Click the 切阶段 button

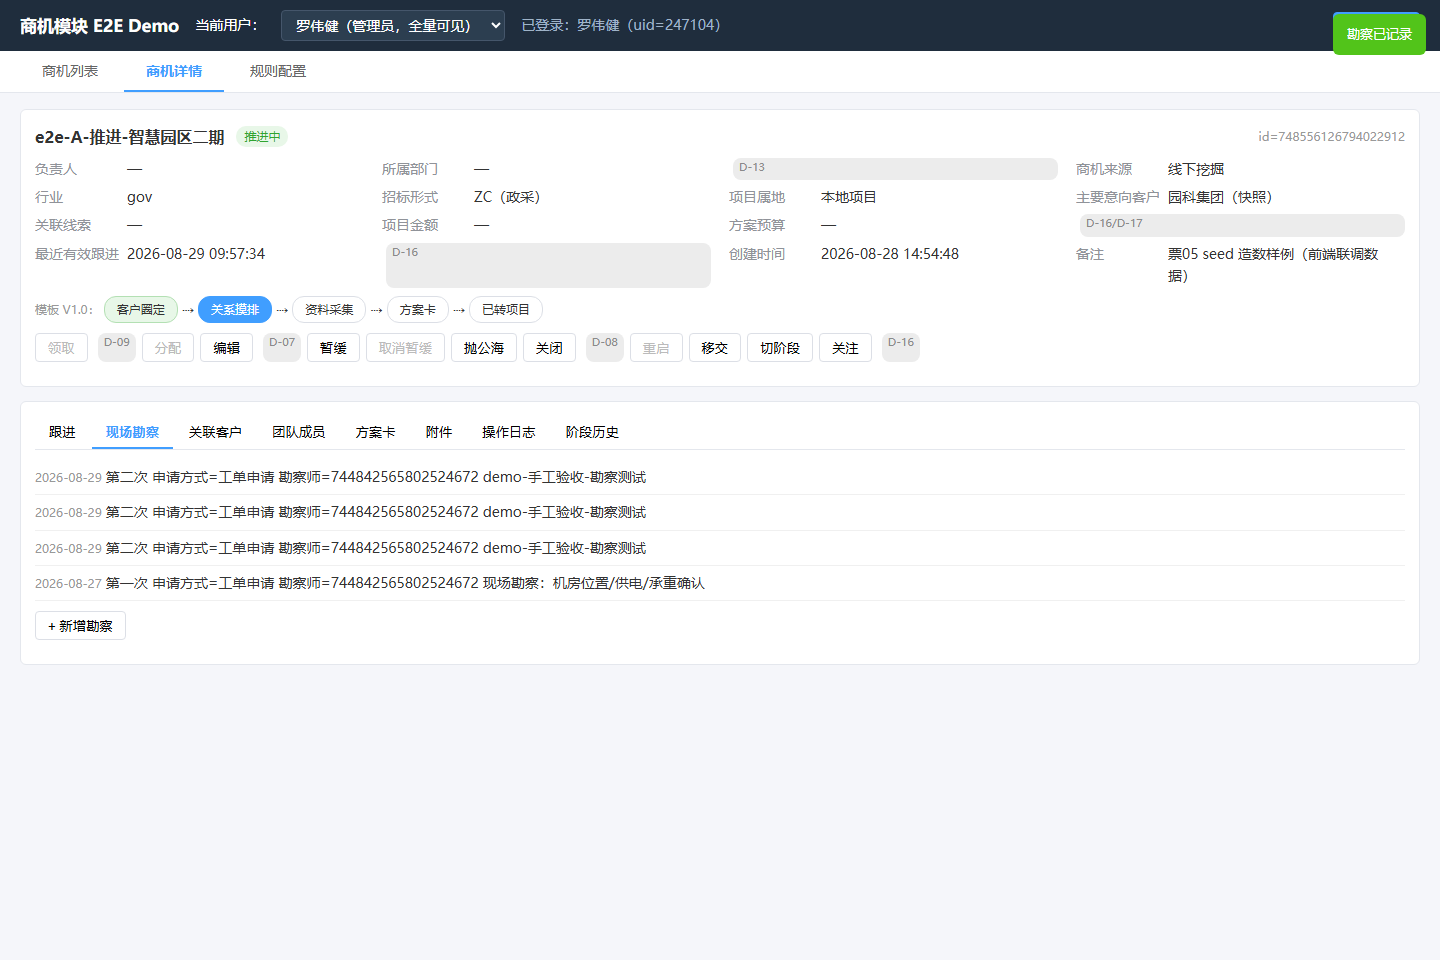pos(780,348)
